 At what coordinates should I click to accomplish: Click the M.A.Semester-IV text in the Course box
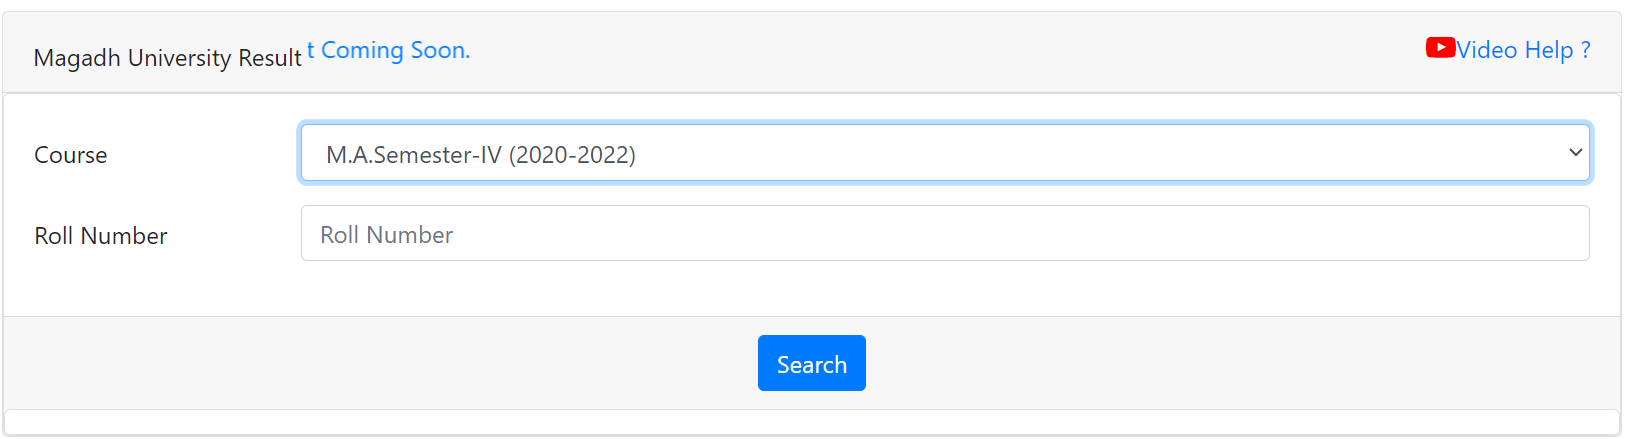[x=414, y=155]
